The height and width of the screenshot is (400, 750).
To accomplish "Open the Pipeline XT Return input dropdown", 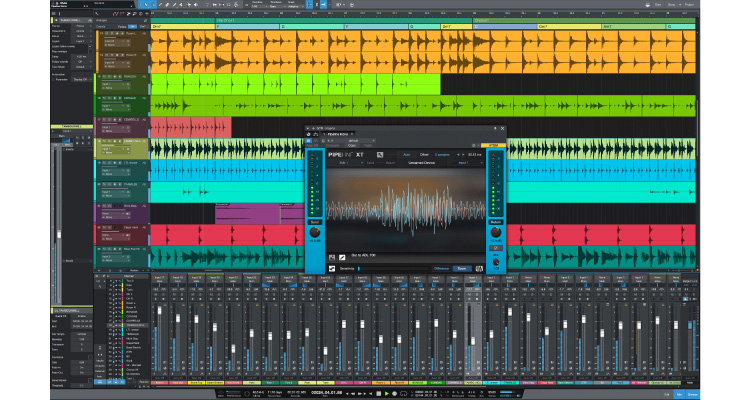I will [466, 163].
